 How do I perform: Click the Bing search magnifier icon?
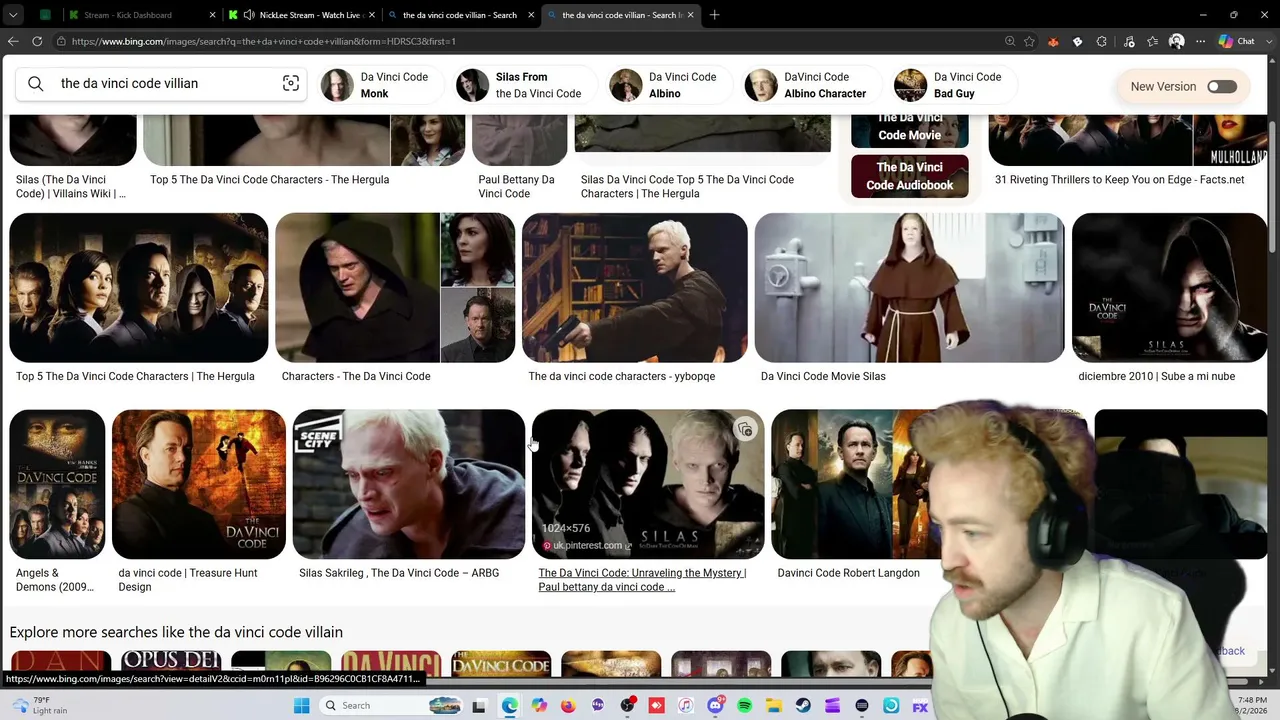[x=36, y=84]
